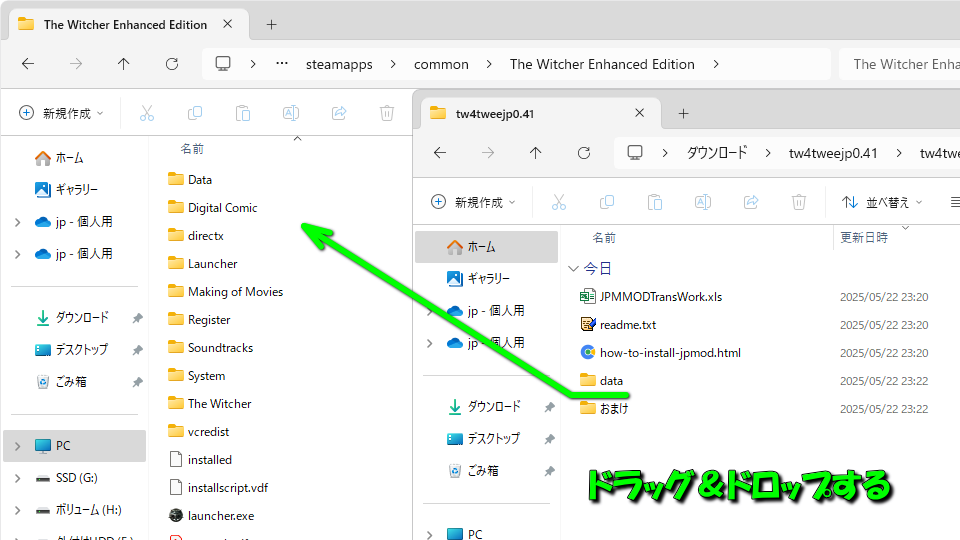Click search box in Witcher window
960x540 pixels.
point(900,64)
